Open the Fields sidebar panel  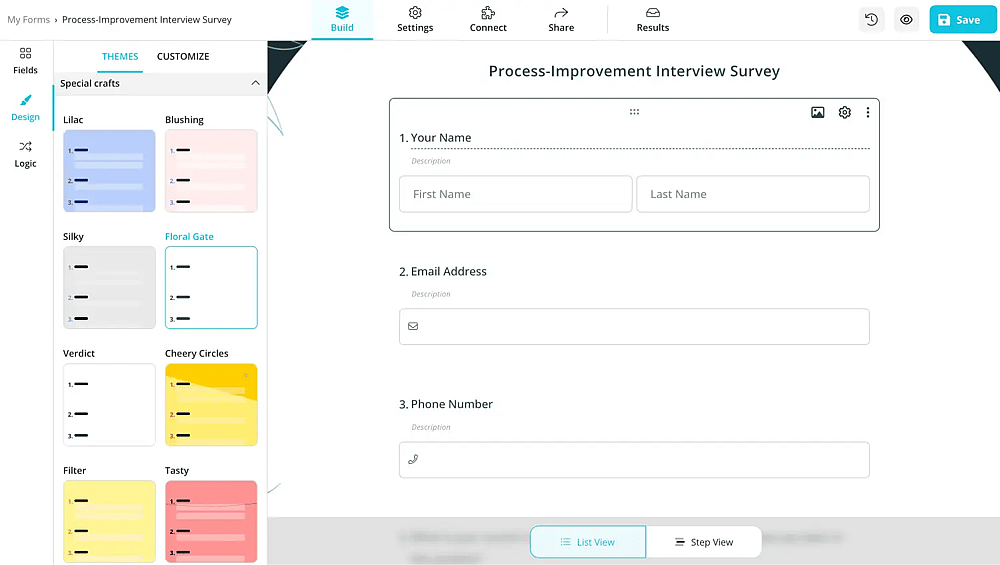26,61
